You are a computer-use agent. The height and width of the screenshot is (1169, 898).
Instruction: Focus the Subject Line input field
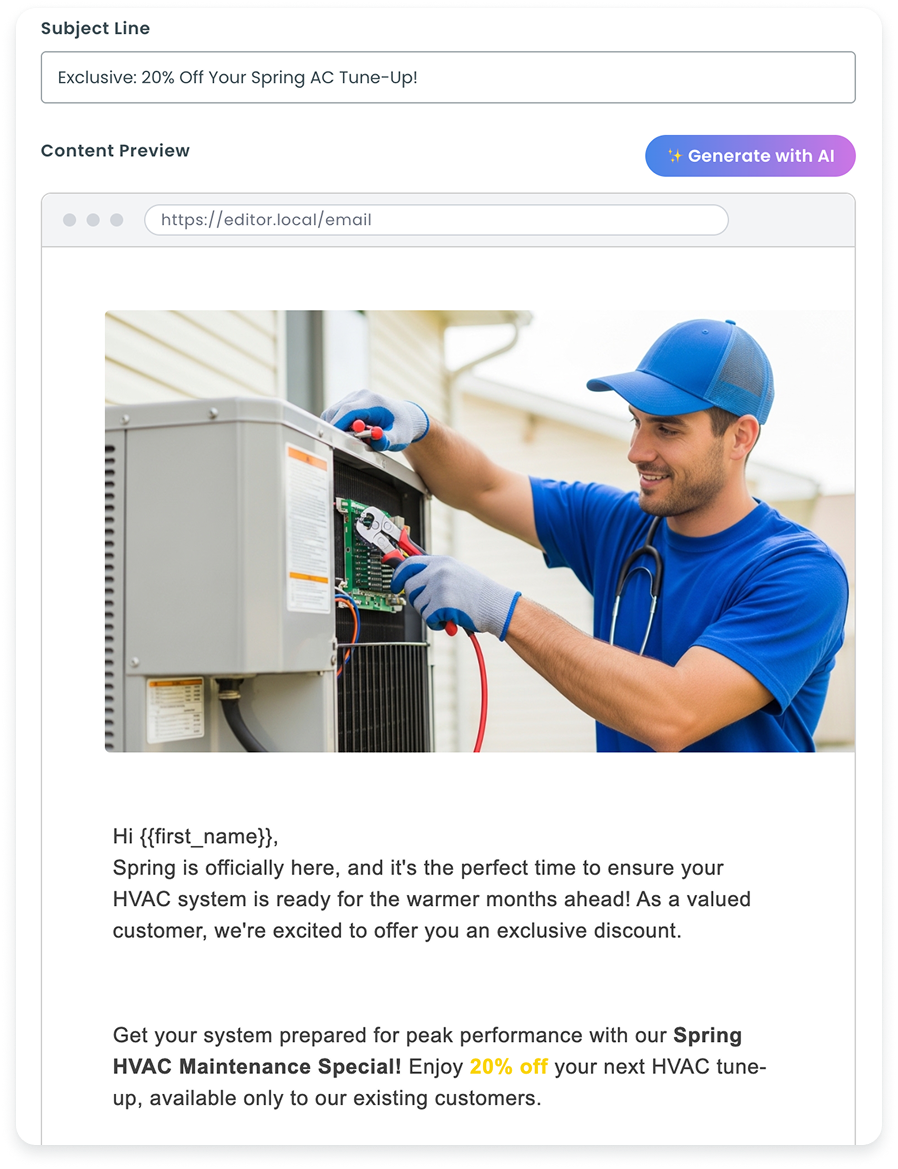(x=448, y=78)
